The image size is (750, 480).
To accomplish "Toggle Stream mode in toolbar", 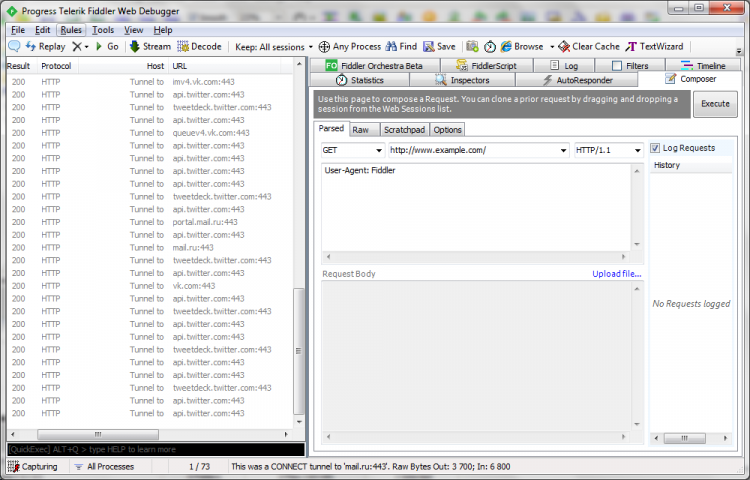I will (150, 46).
